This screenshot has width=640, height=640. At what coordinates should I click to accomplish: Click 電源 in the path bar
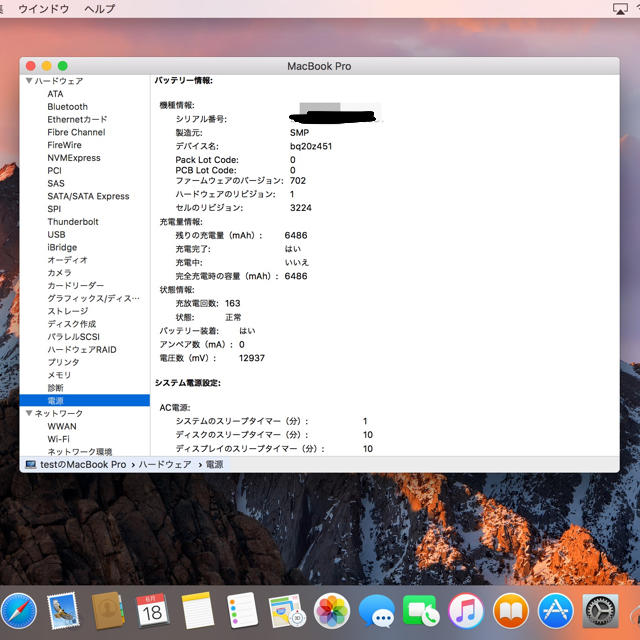click(214, 464)
